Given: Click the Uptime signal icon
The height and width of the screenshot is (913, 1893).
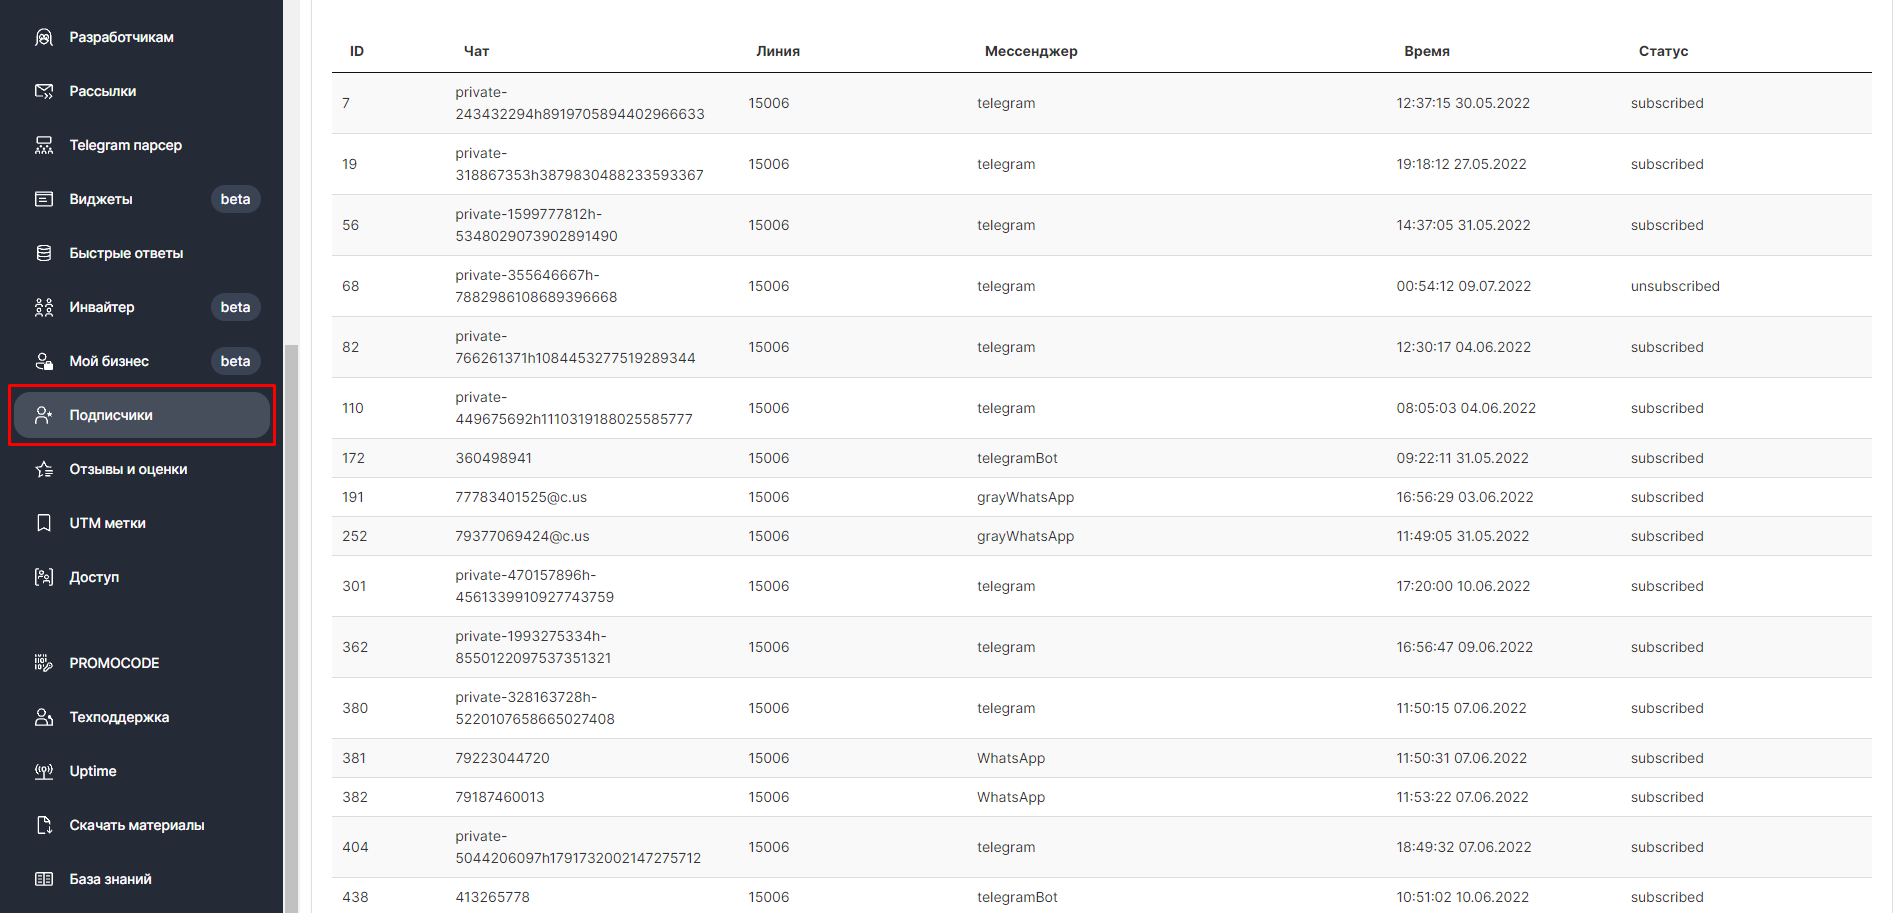Looking at the screenshot, I should (x=44, y=771).
